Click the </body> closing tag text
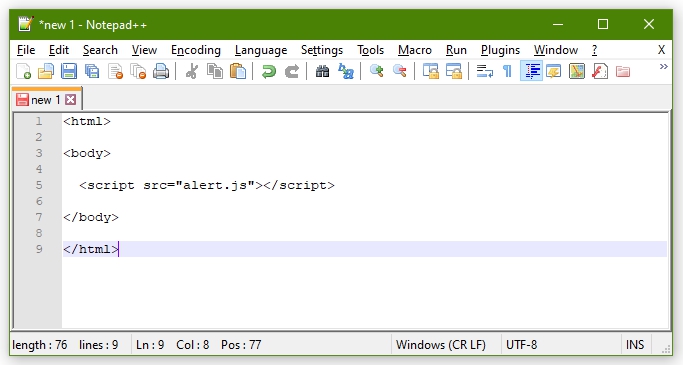This screenshot has width=683, height=365. [x=91, y=217]
